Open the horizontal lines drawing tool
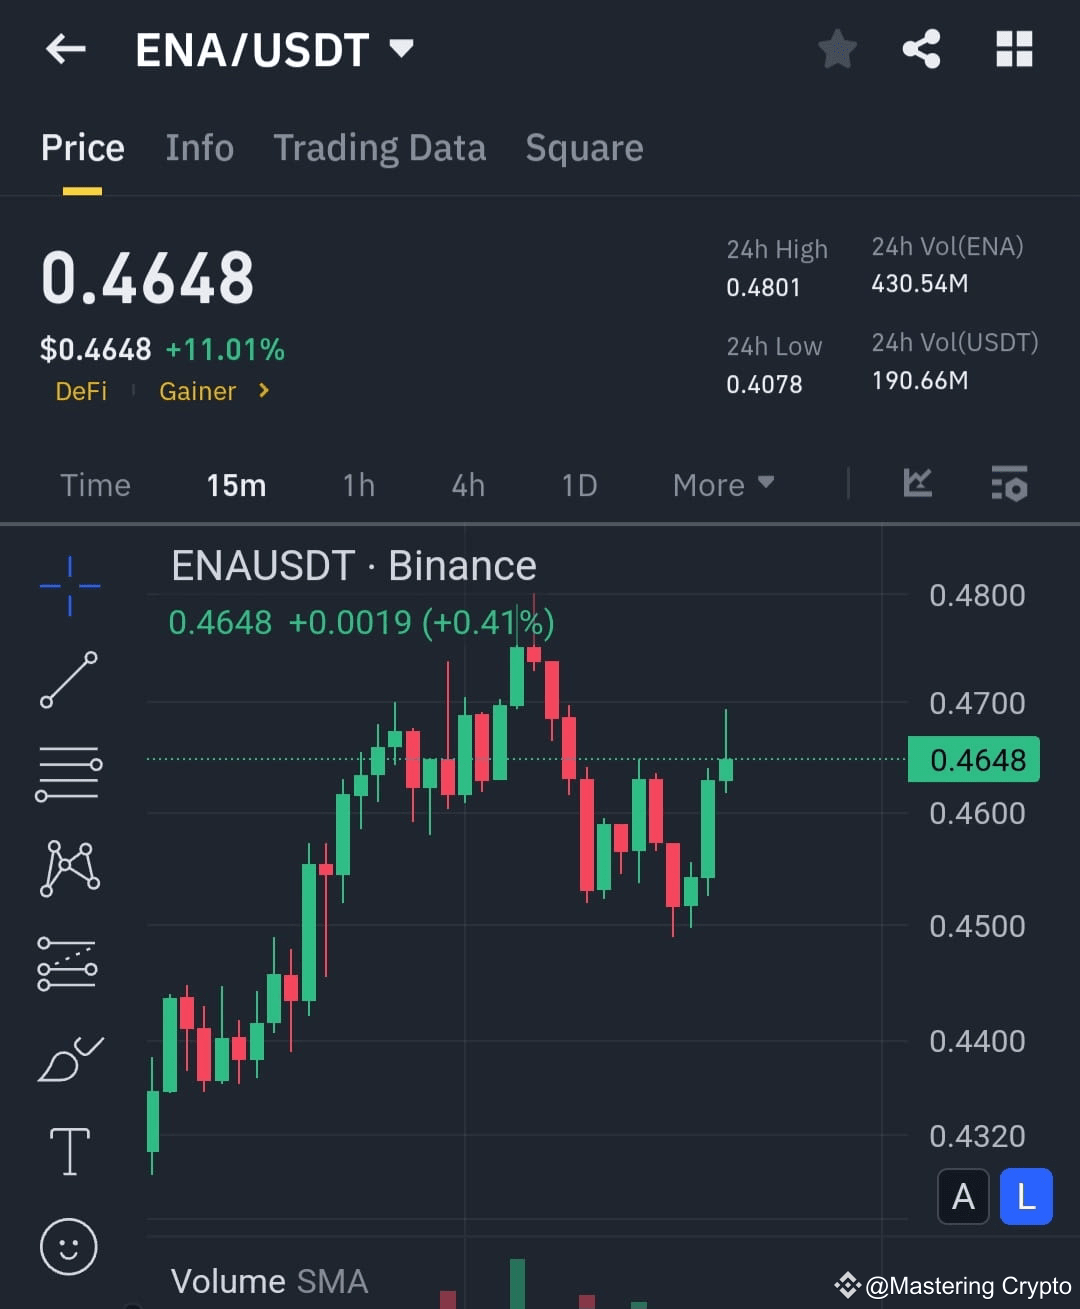The image size is (1080, 1309). click(68, 772)
